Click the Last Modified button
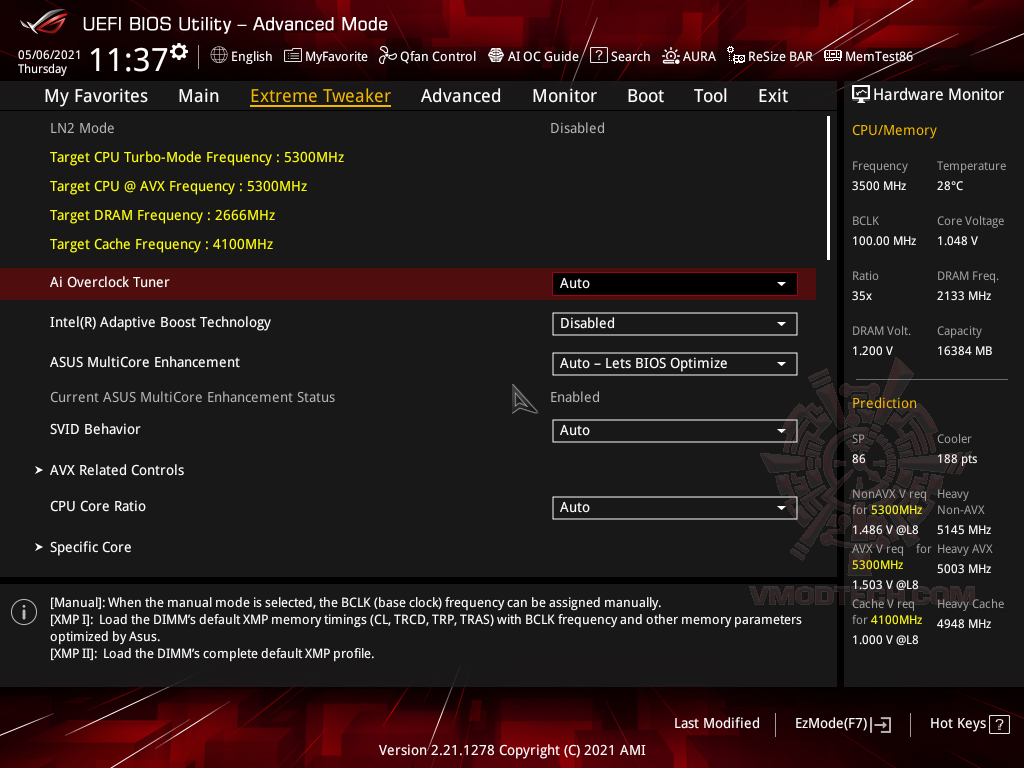The image size is (1024, 768). tap(716, 723)
